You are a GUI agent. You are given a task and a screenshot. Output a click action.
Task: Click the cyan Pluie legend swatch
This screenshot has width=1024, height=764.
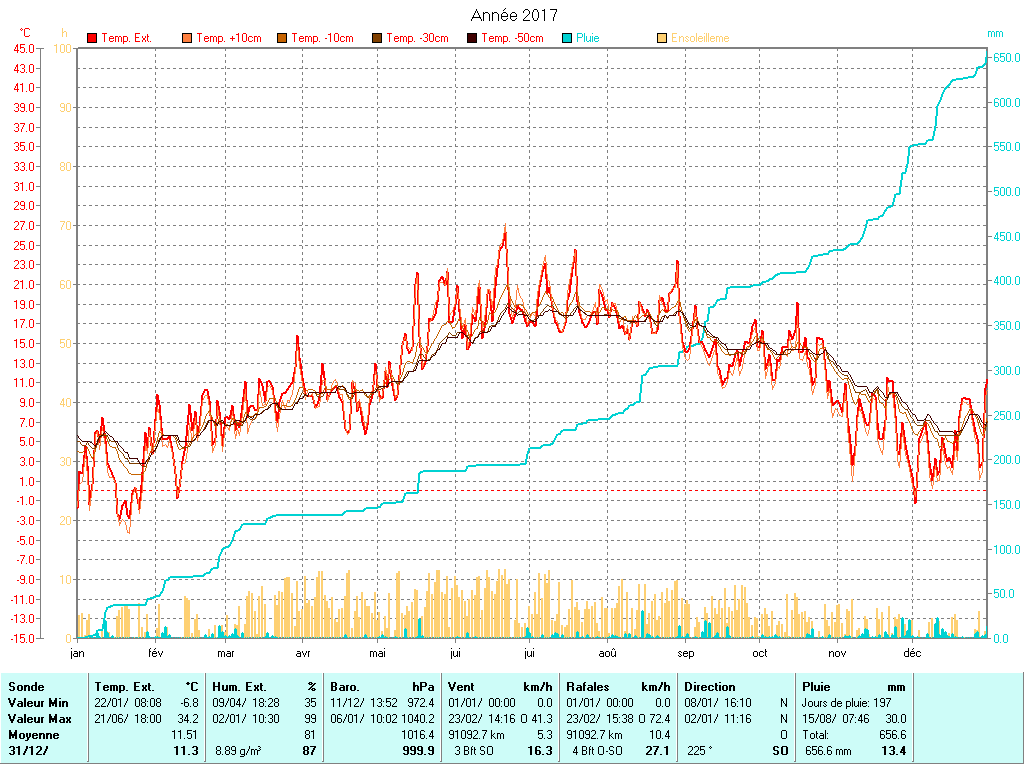click(567, 38)
